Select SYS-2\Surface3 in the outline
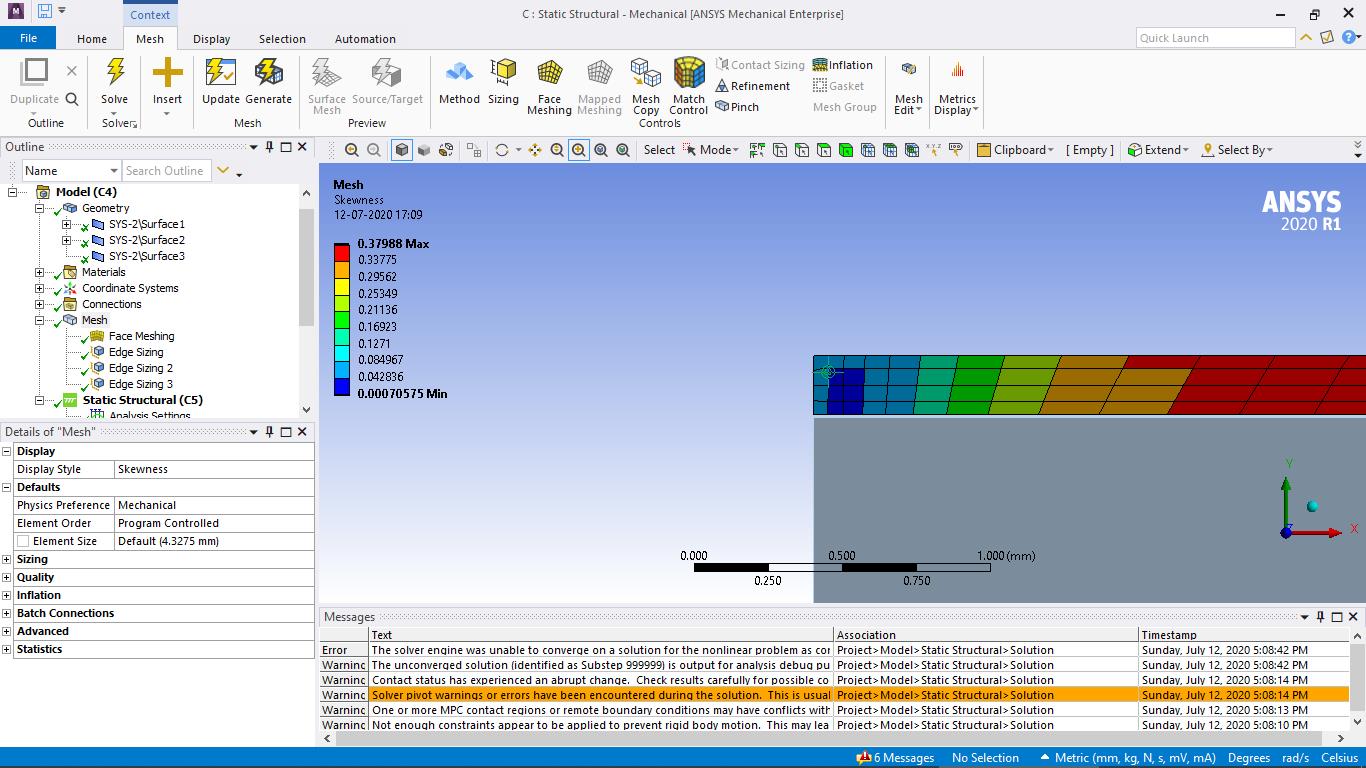Image resolution: width=1366 pixels, height=768 pixels. coord(146,256)
